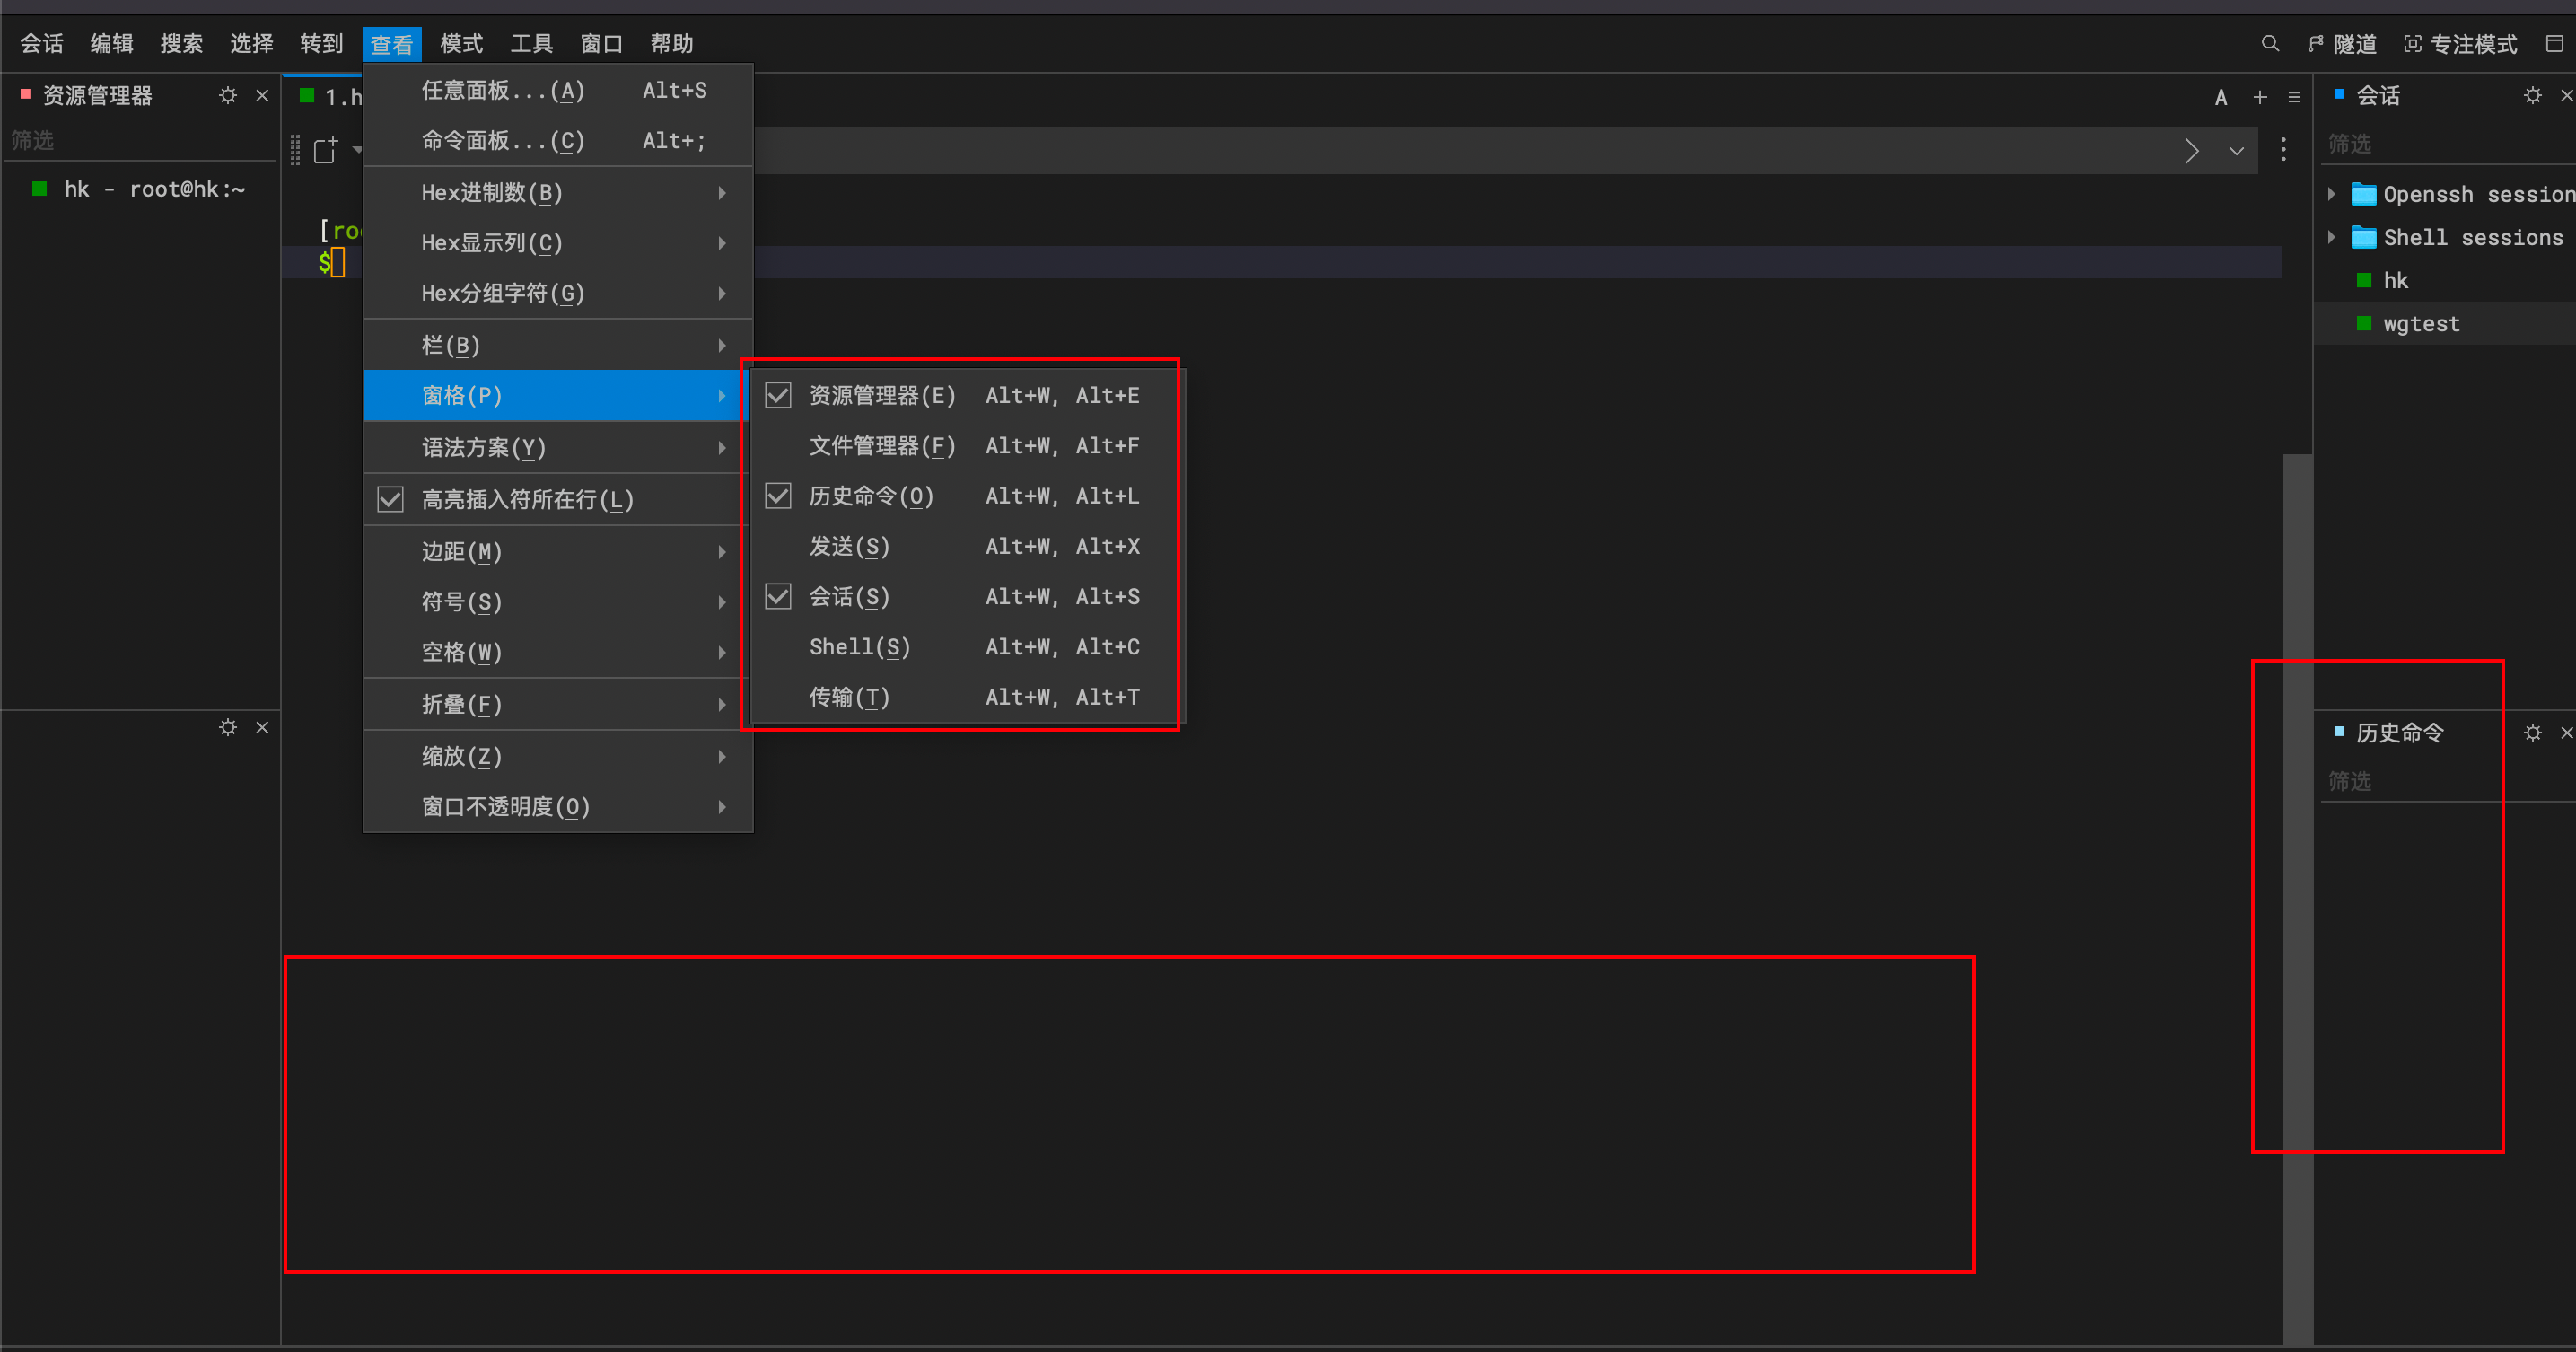The image size is (2576, 1352).
Task: Open gear icon of lower-left empty panel
Action: (x=228, y=727)
